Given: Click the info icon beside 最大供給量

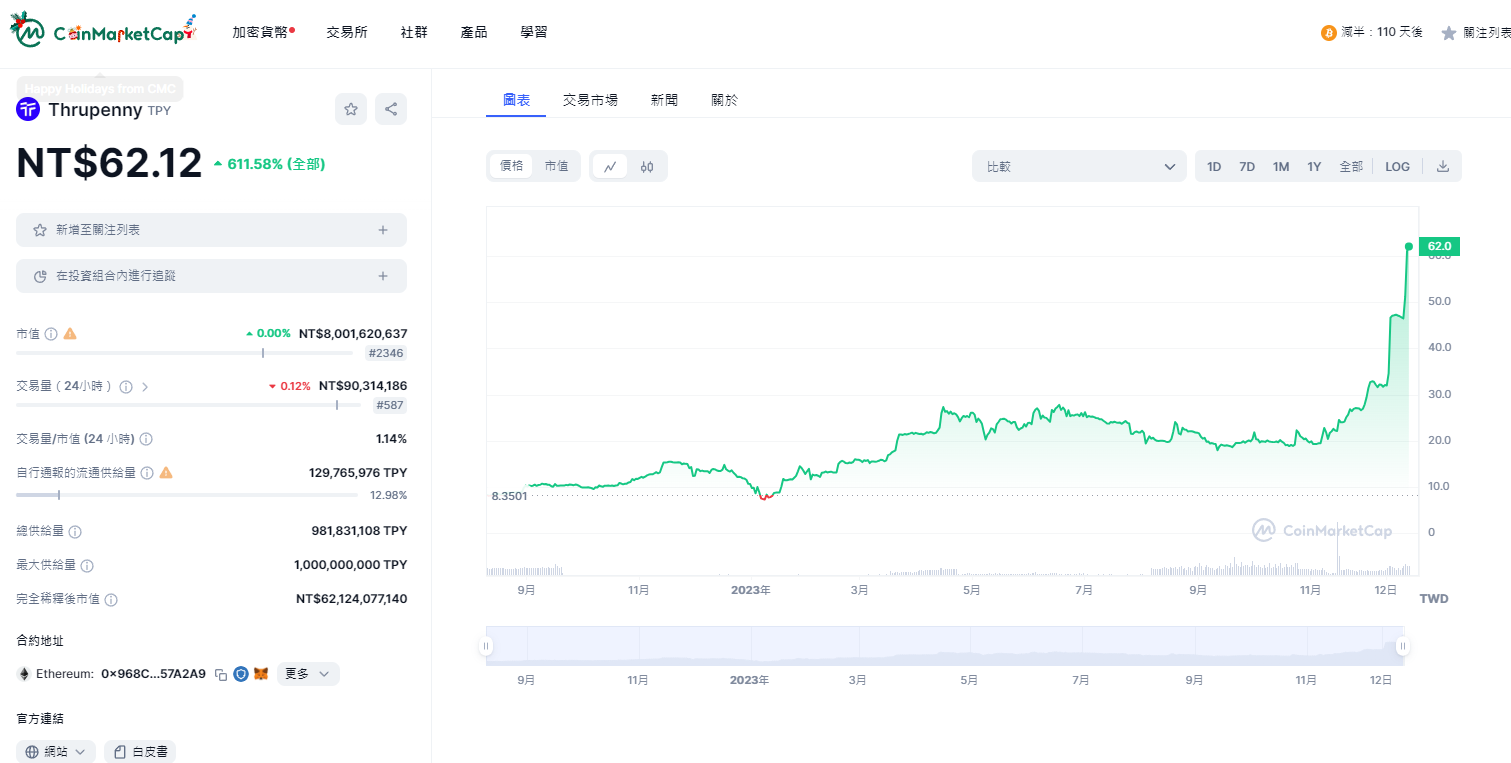Looking at the screenshot, I should 87,566.
